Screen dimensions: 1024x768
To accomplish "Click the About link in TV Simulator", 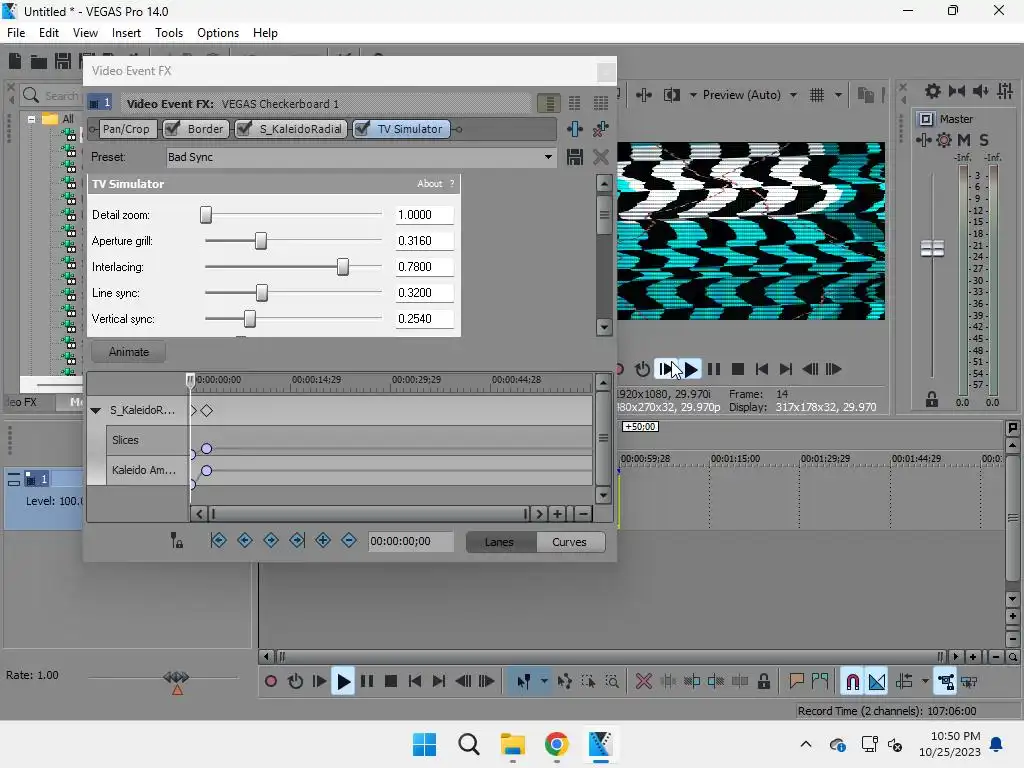I will 430,184.
